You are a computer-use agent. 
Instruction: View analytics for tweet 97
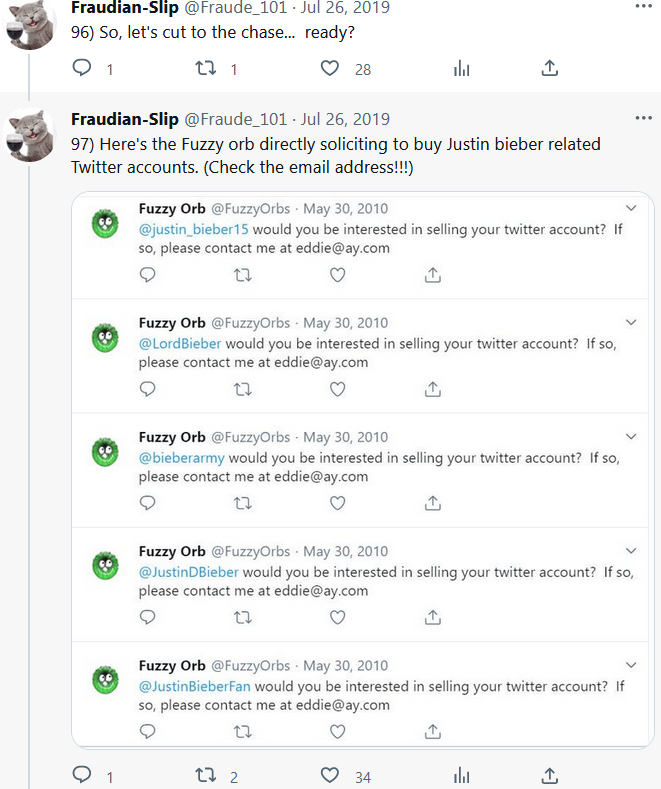coord(461,775)
